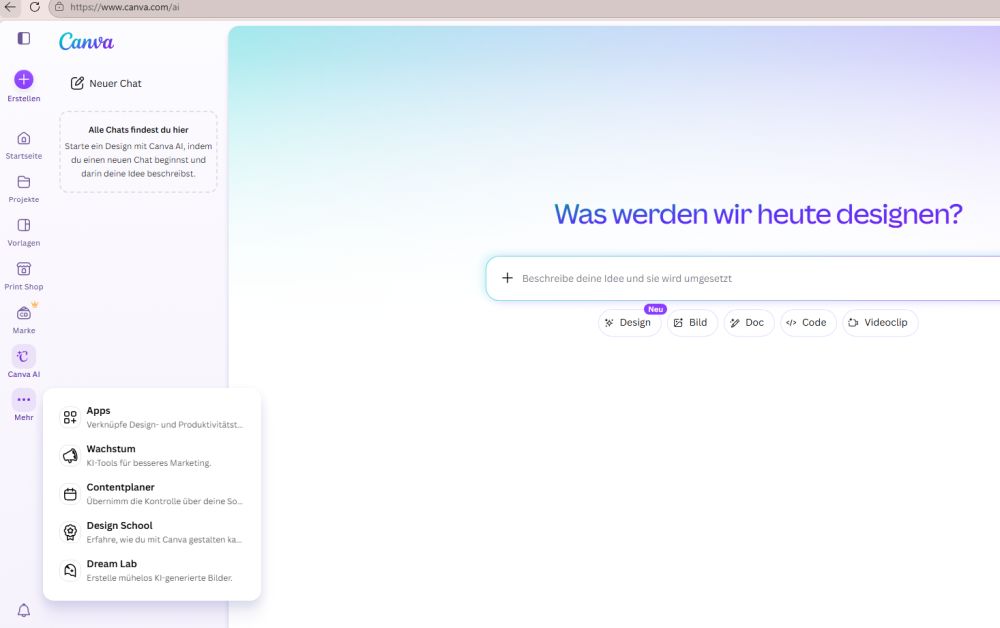Screen dimensions: 1000x628
Task: Select the Doc chip below the prompt
Action: (x=749, y=323)
